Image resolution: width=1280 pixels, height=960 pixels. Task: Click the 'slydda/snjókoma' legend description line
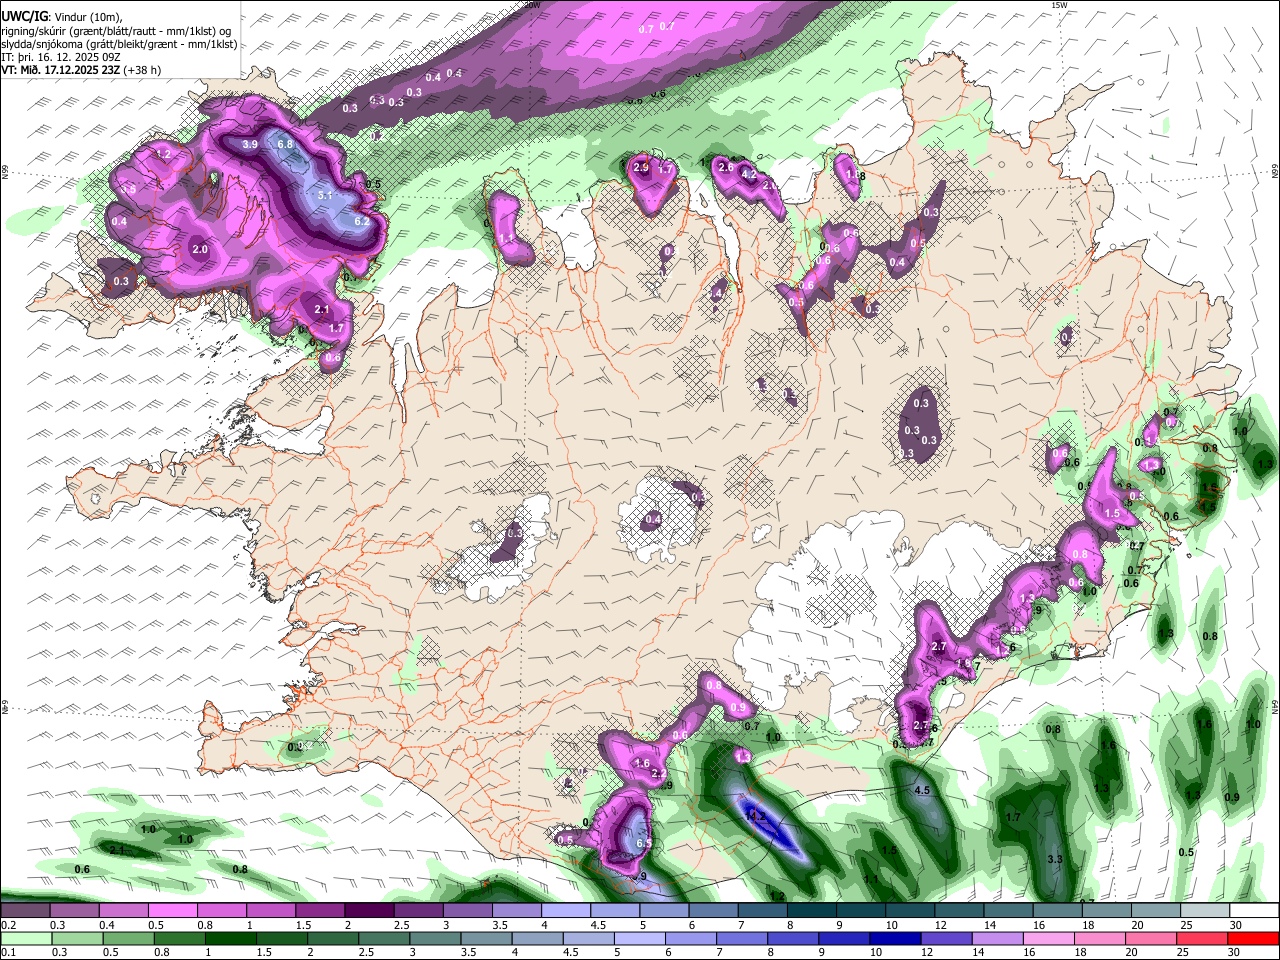coord(119,44)
